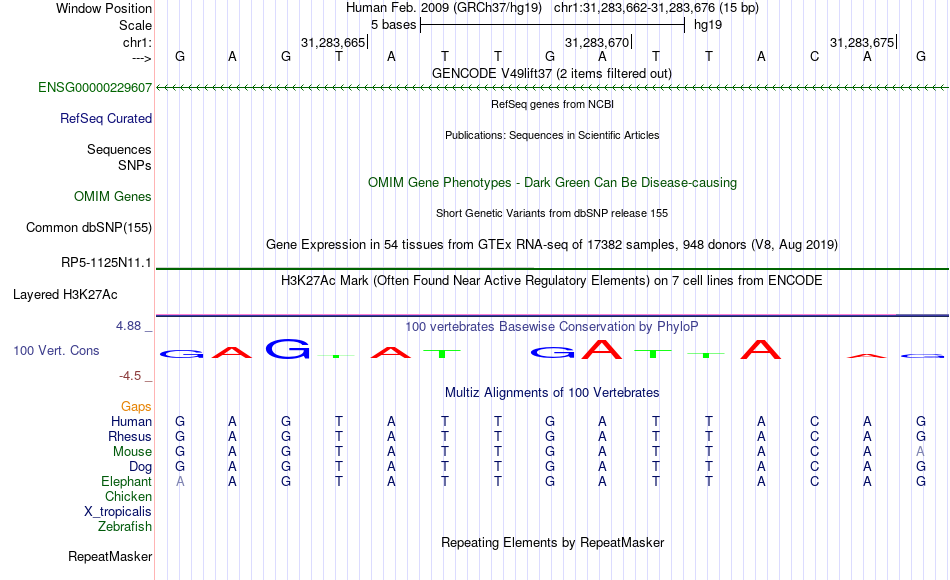Select the X_tropicalis alignment row label
This screenshot has height=580, width=950.
pos(118,512)
